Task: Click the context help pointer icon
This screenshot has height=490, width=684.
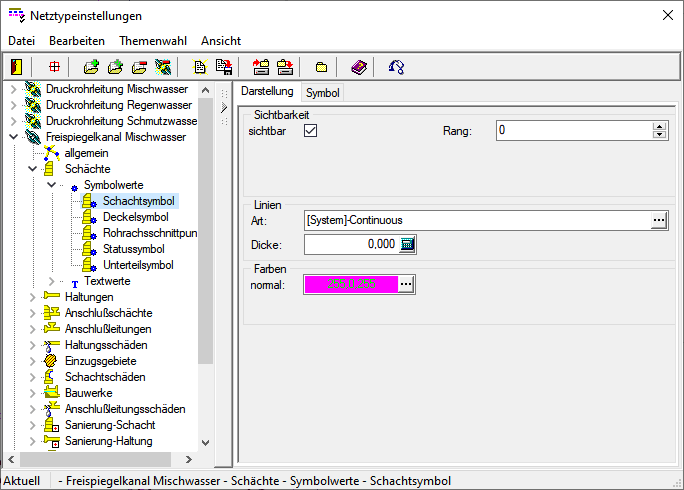Action: coord(396,67)
